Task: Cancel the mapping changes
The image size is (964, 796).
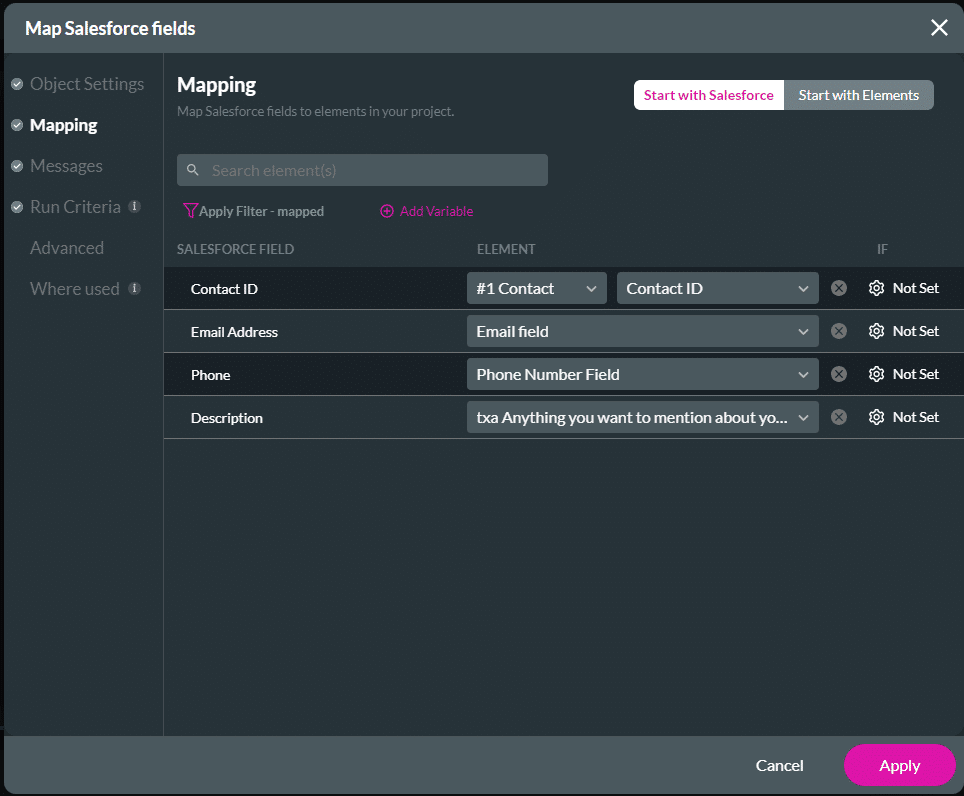Action: 779,765
